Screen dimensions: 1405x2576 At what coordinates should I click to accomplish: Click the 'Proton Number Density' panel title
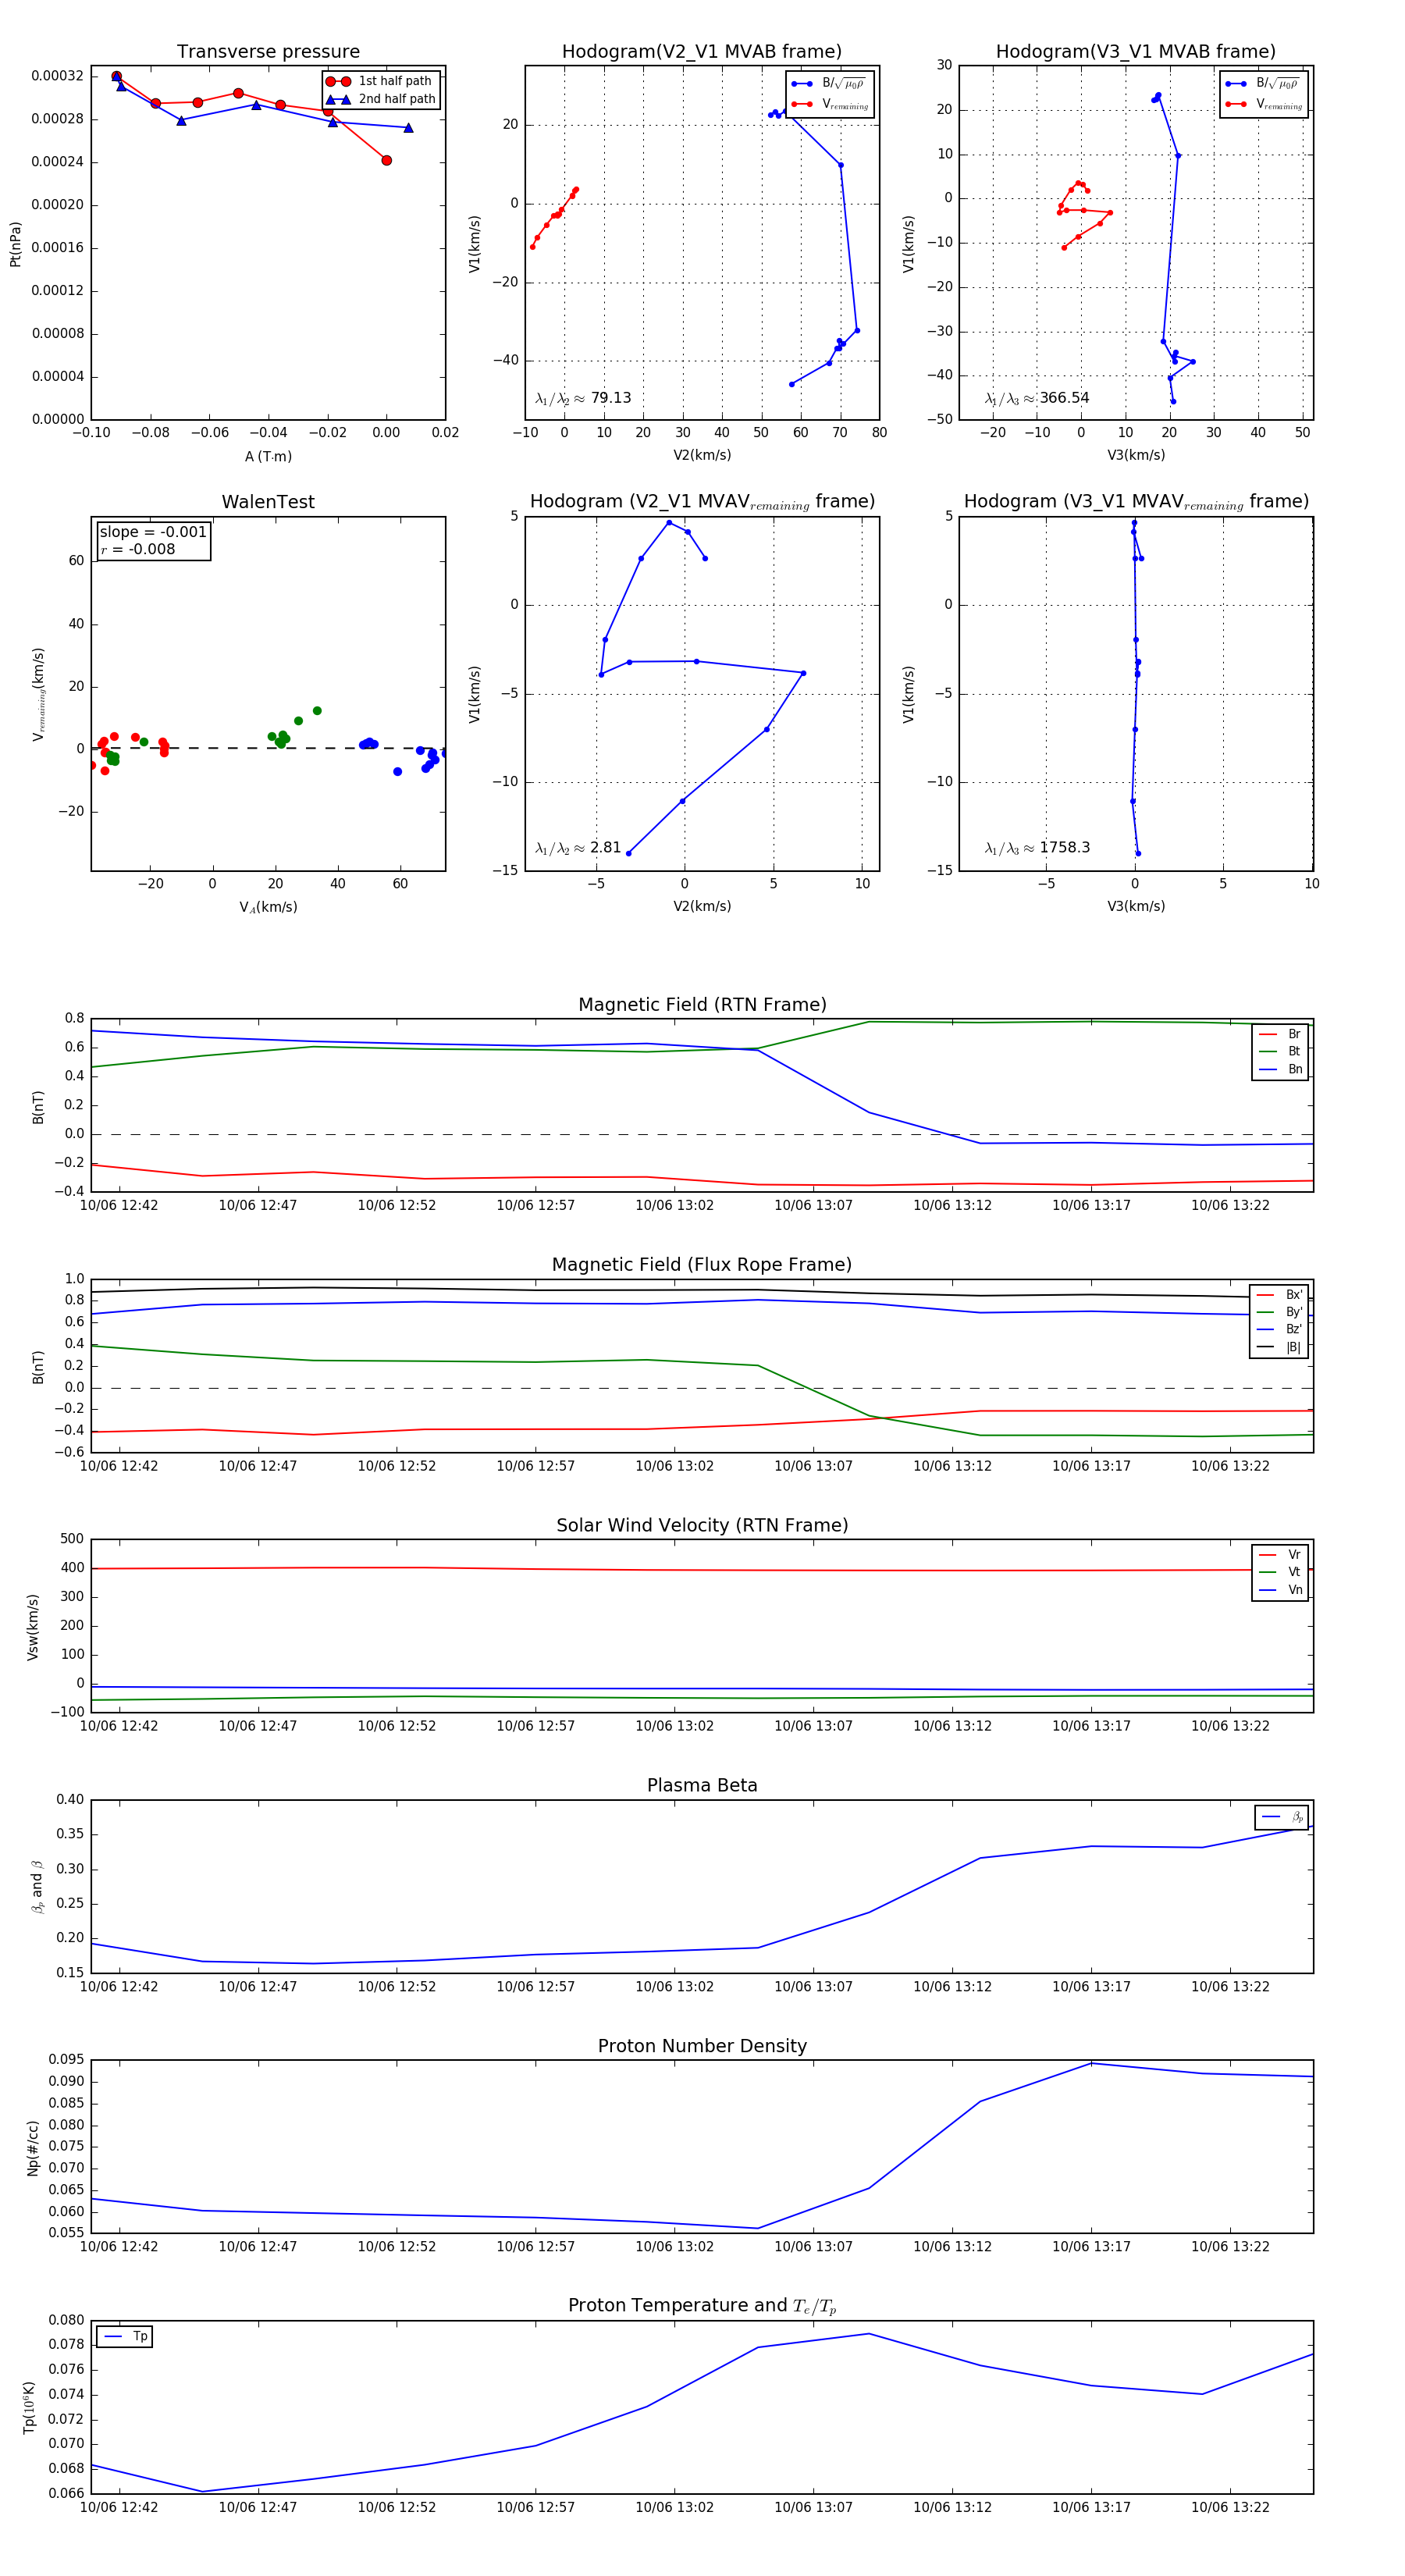click(x=702, y=2046)
